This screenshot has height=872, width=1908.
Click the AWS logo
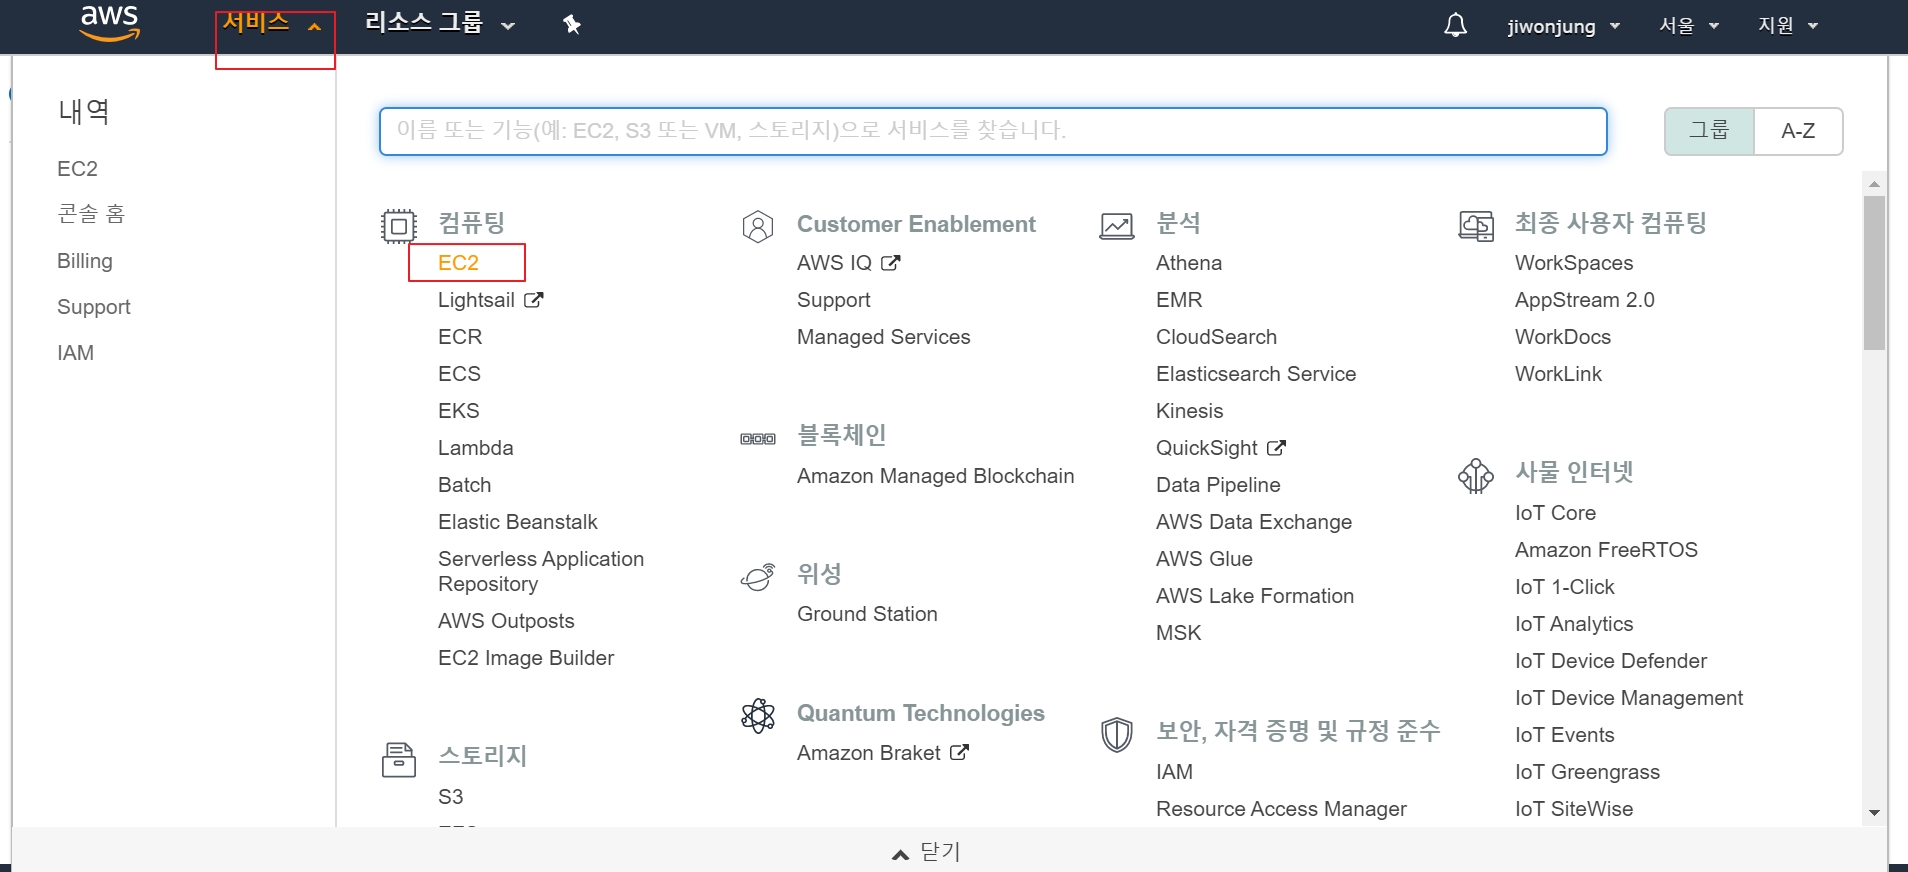(x=109, y=22)
